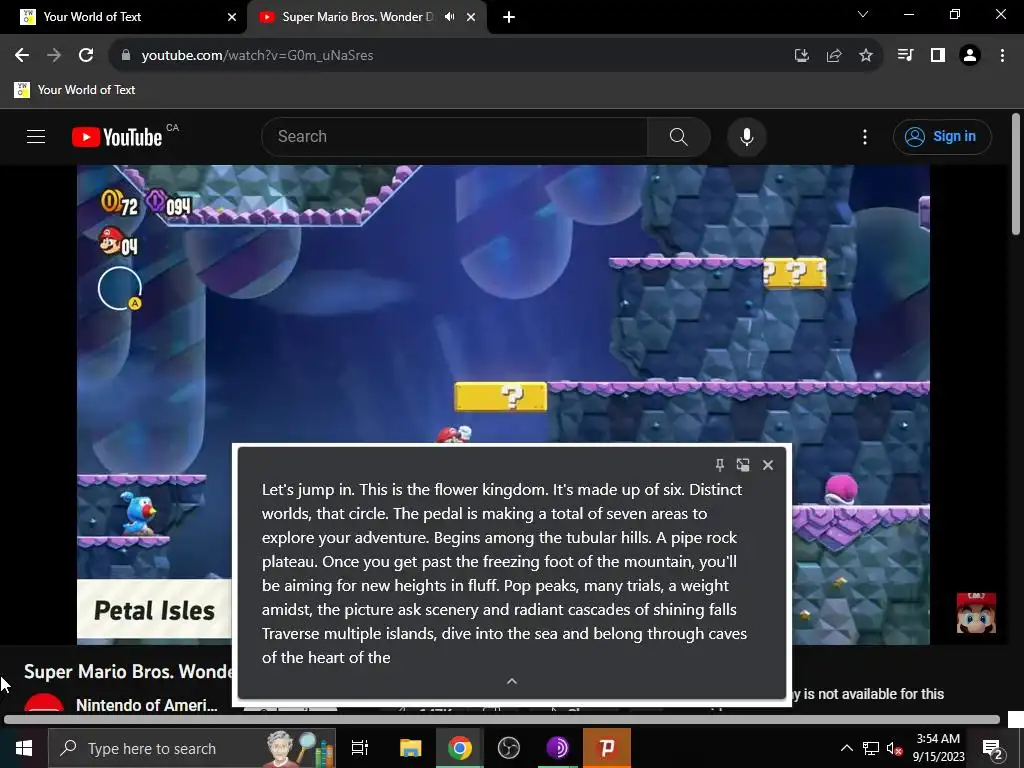
Task: Click the YouTube search magnifier button
Action: (679, 136)
